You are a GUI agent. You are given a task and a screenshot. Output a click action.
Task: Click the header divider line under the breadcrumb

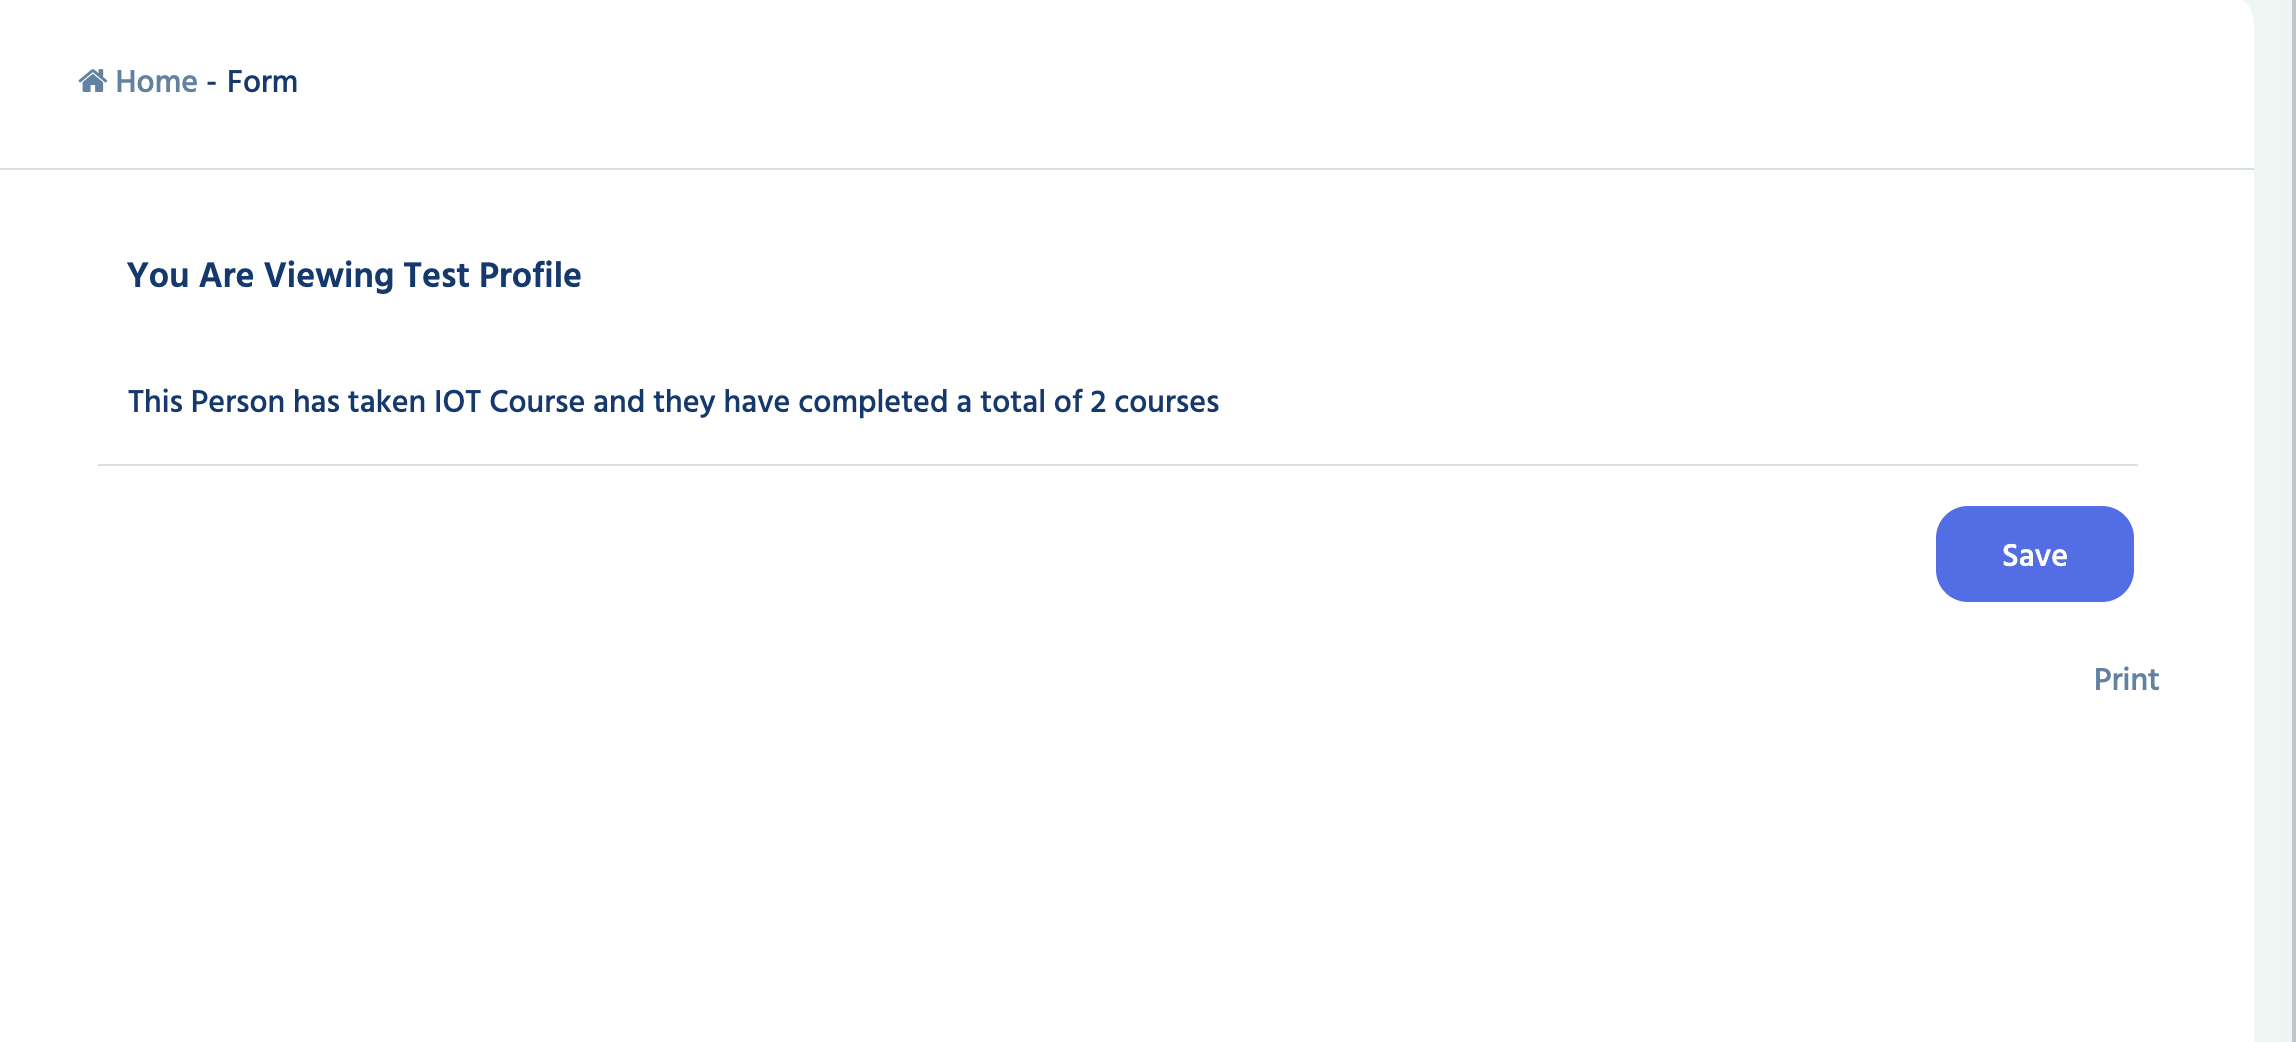(1127, 169)
